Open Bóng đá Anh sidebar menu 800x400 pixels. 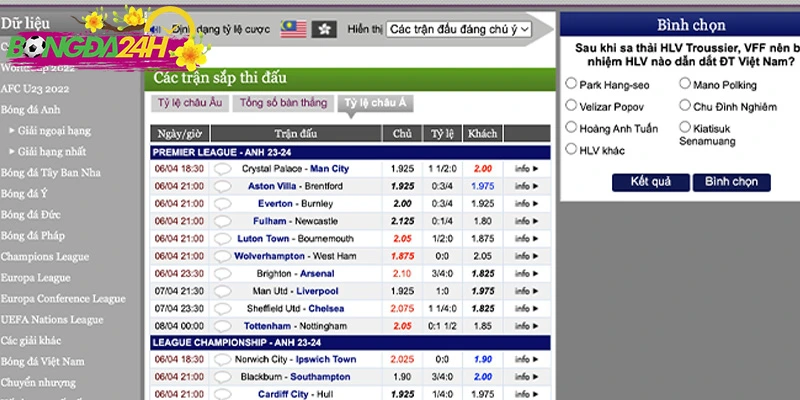[x=31, y=110]
